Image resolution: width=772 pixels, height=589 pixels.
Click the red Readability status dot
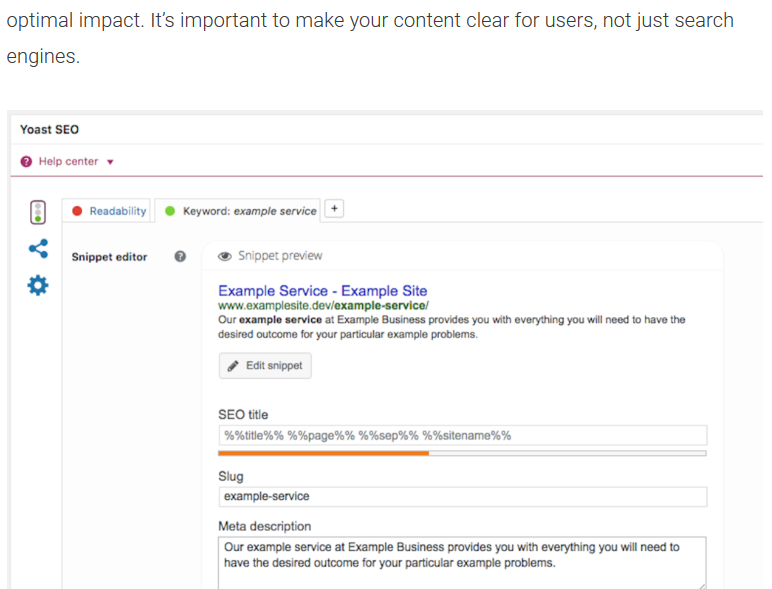(77, 211)
